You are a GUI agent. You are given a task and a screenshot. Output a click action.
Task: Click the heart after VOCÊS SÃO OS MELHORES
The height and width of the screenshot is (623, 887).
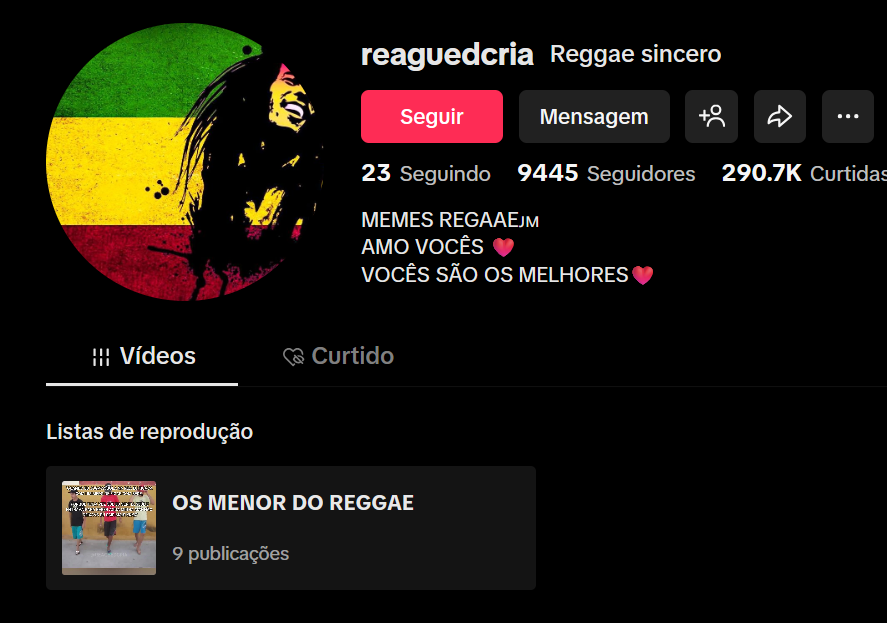[643, 275]
